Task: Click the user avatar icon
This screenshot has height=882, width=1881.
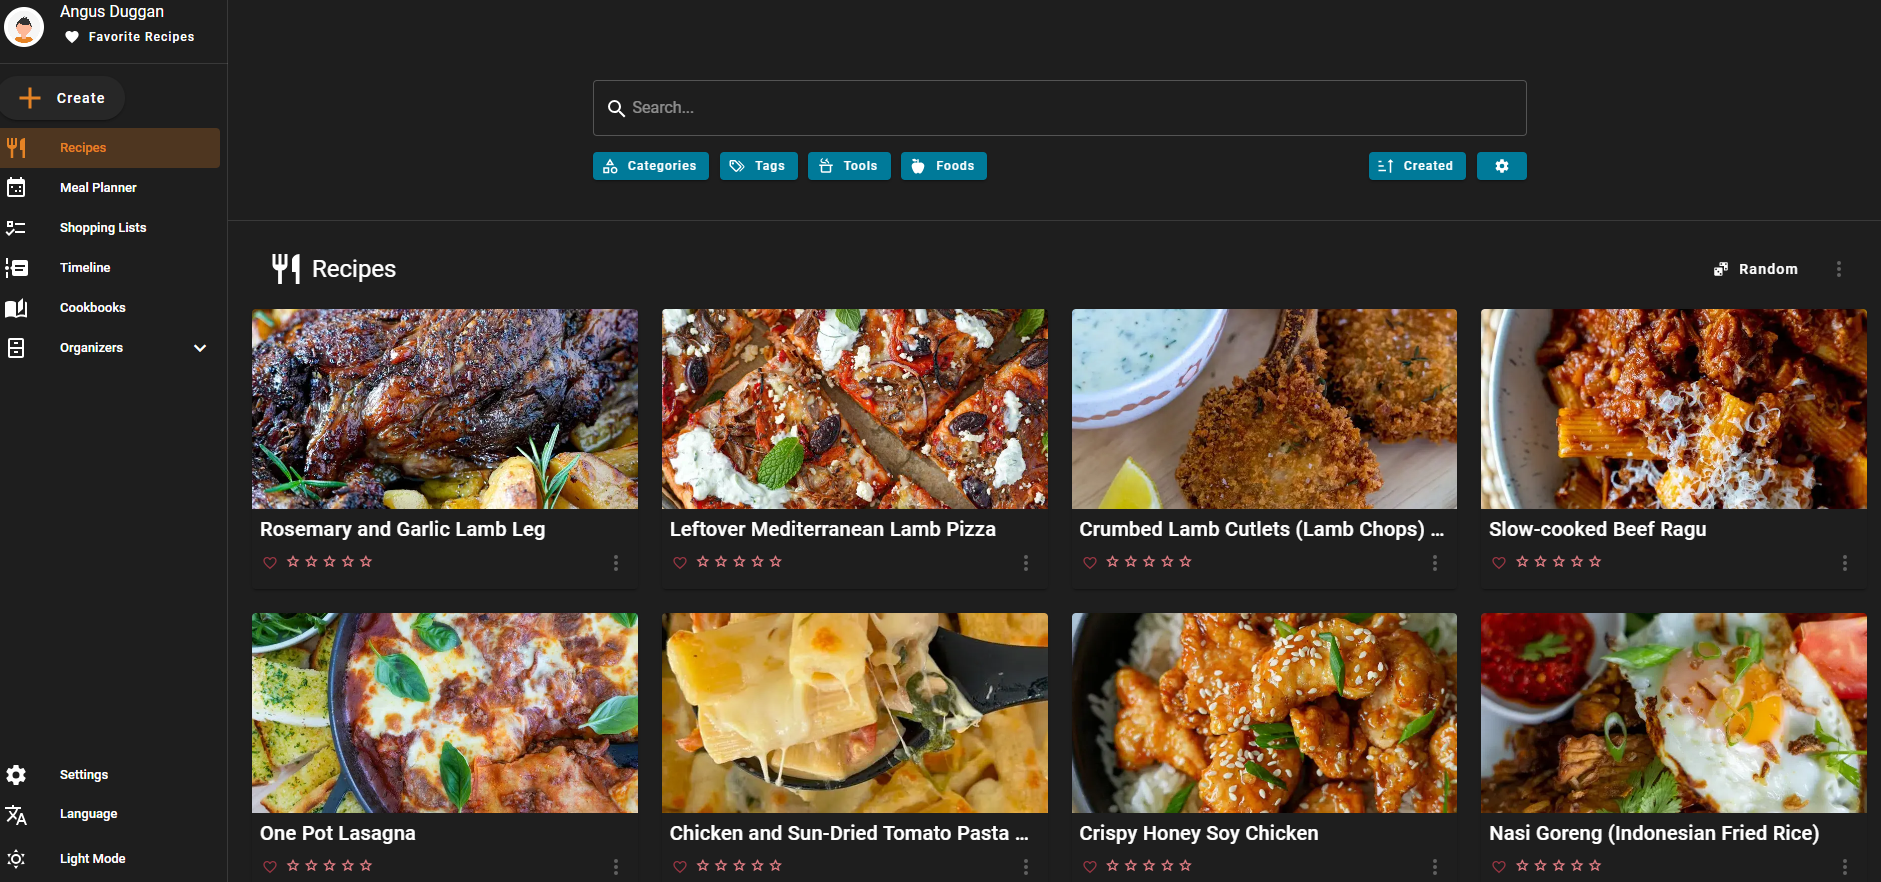Action: 24,26
